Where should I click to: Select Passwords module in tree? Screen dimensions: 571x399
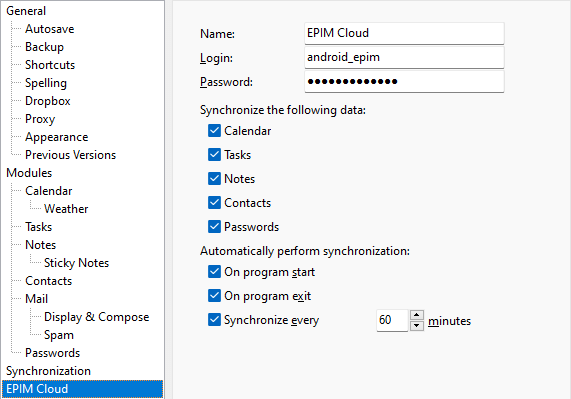pyautogui.click(x=52, y=353)
